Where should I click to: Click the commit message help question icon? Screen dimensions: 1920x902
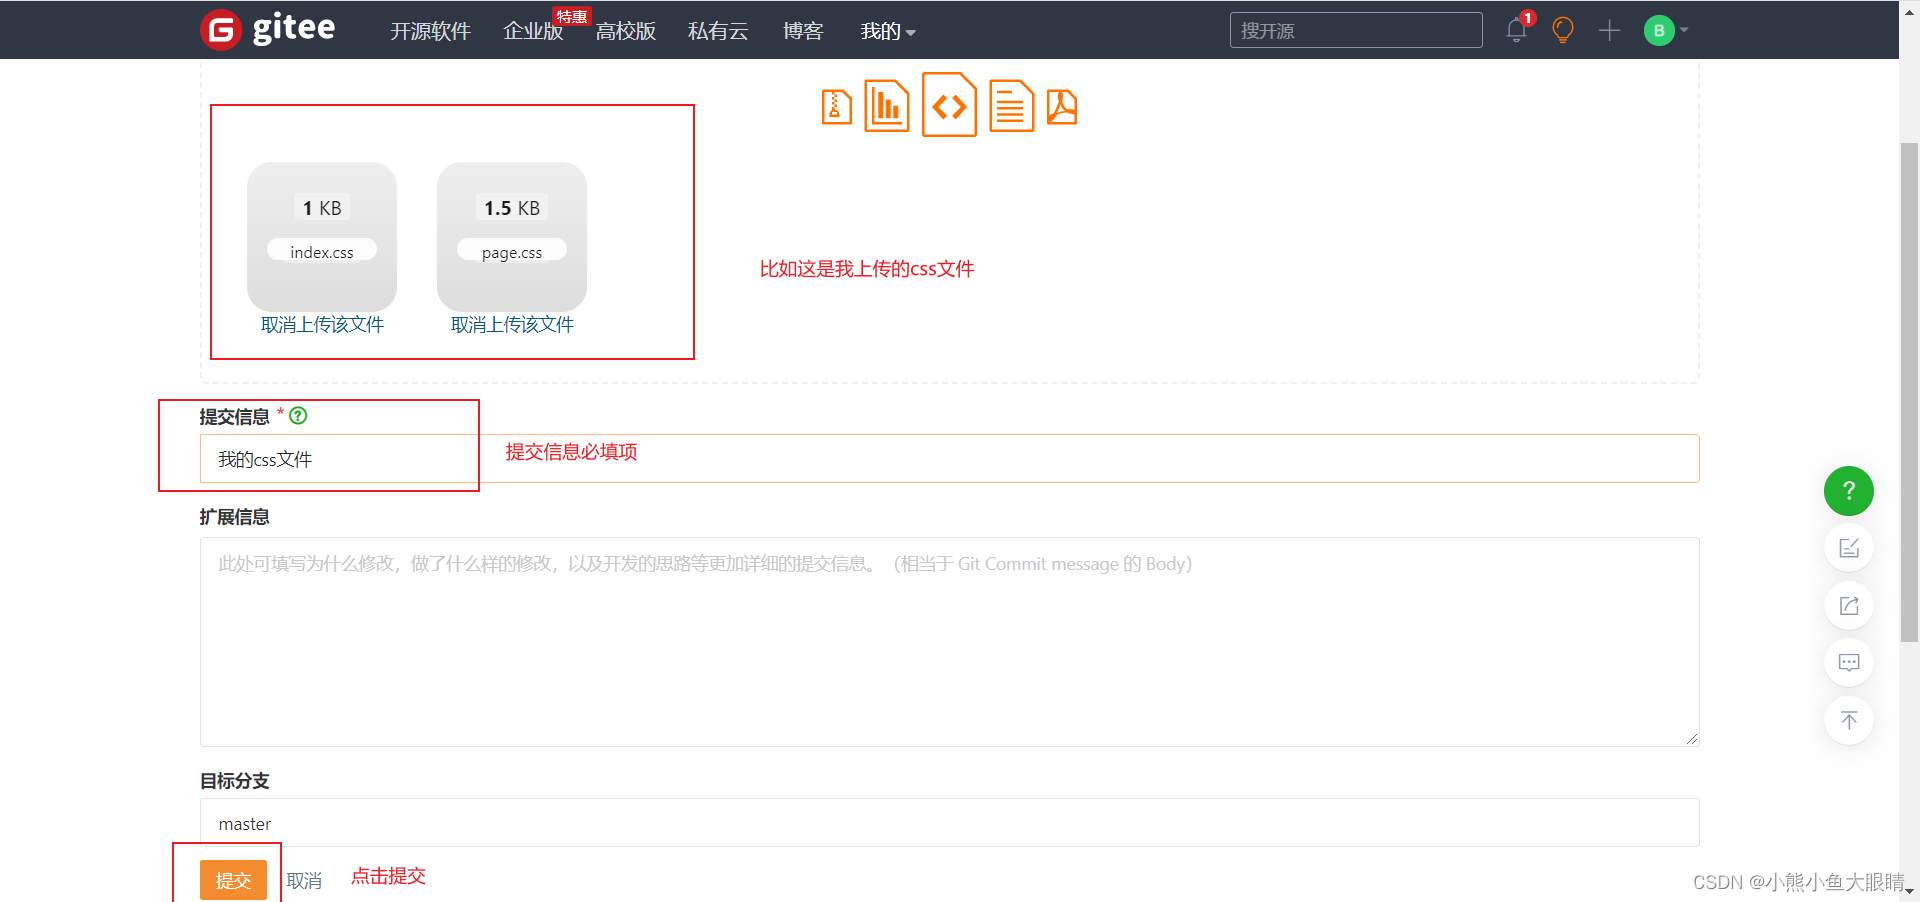coord(298,415)
